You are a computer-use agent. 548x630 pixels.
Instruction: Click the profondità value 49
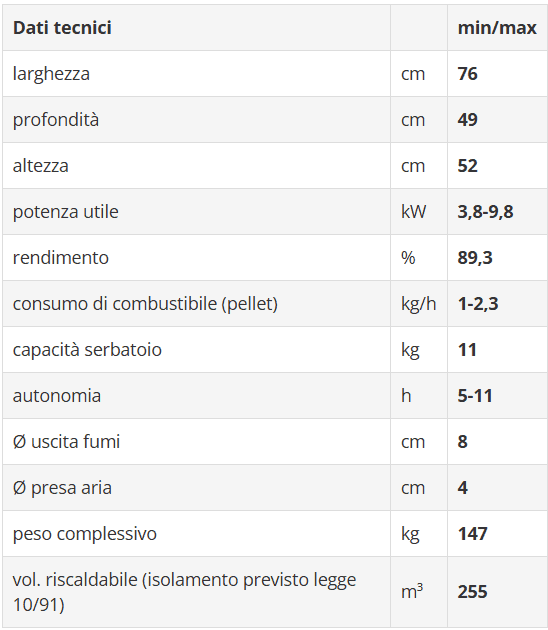coord(467,120)
